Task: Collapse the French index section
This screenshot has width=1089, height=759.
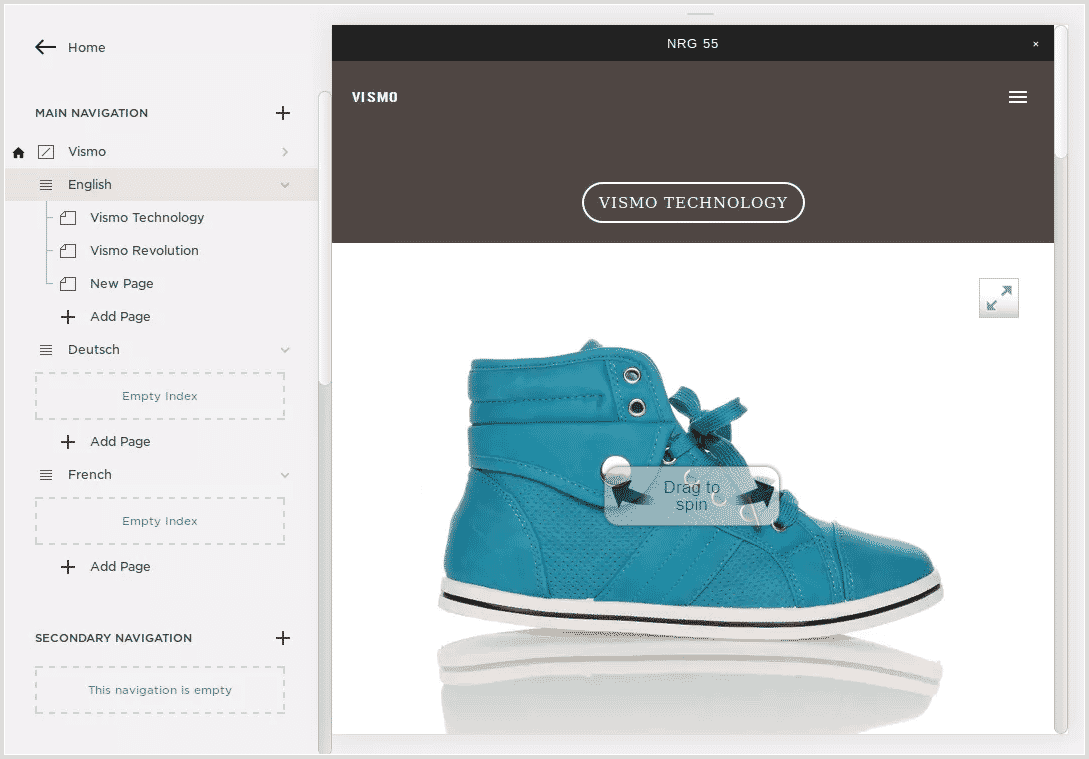Action: click(285, 475)
